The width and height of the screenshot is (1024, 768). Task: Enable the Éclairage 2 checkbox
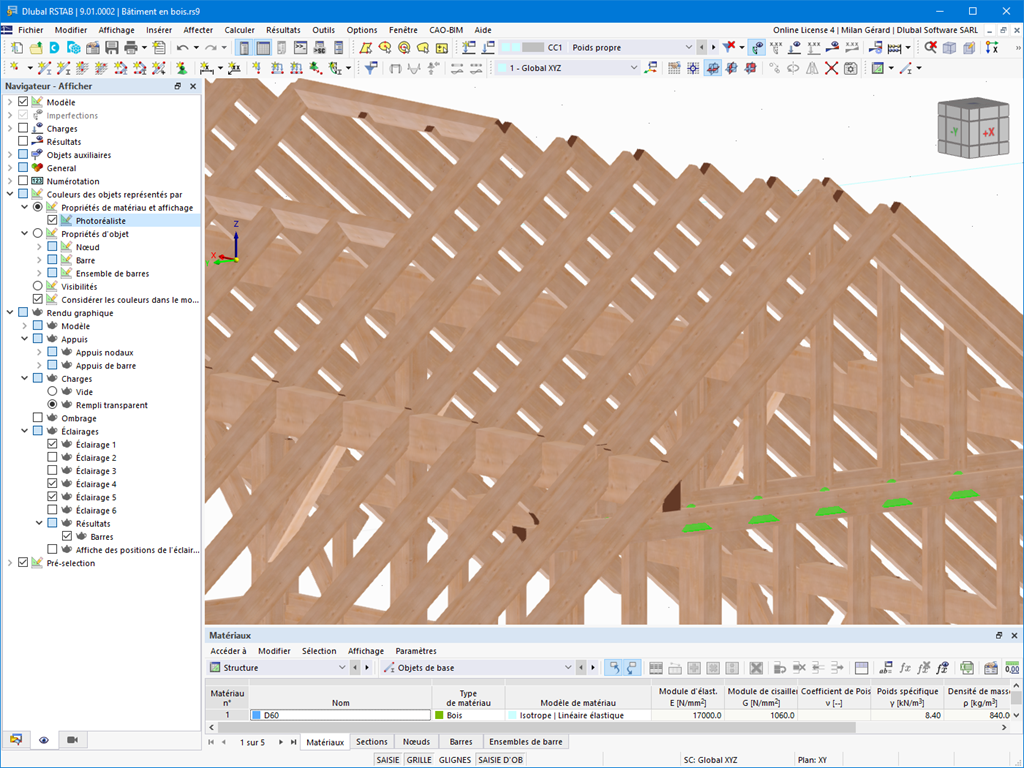click(53, 458)
